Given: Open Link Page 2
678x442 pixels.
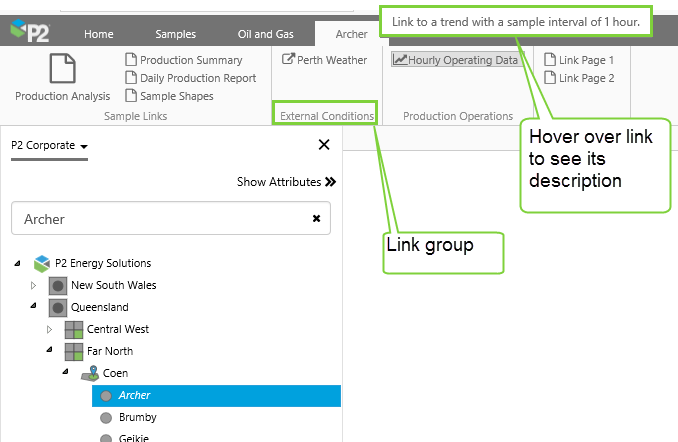Looking at the screenshot, I should point(586,78).
